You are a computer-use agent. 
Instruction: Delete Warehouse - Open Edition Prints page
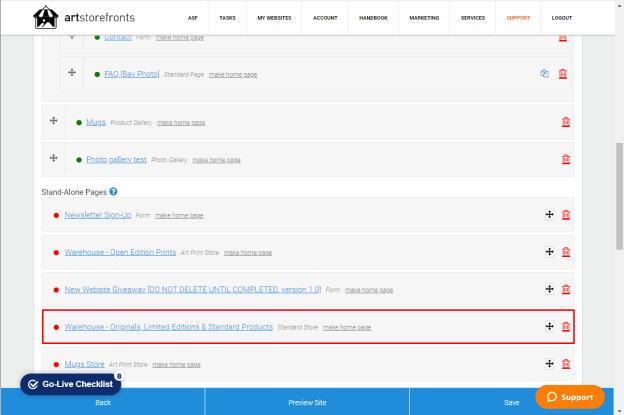566,252
